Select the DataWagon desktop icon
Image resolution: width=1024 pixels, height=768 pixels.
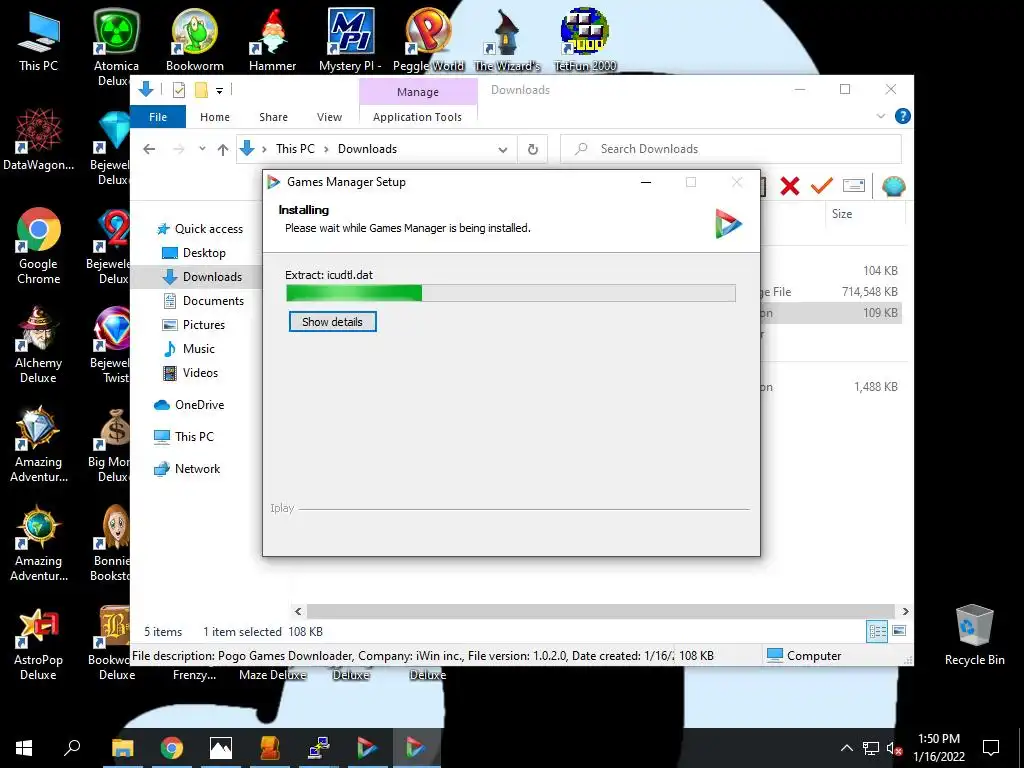click(39, 140)
